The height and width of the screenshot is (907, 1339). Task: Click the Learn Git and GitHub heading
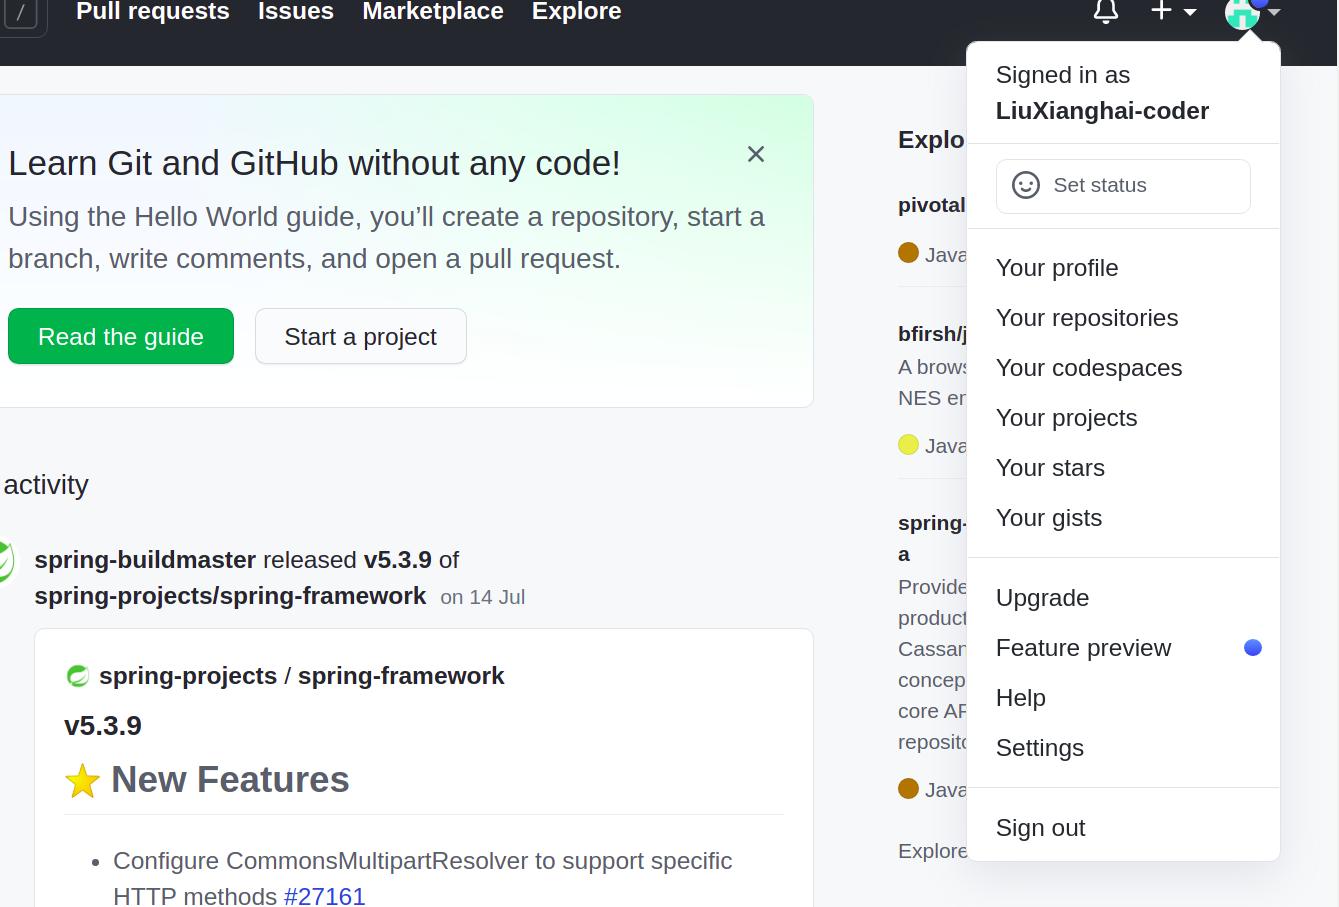tap(314, 163)
